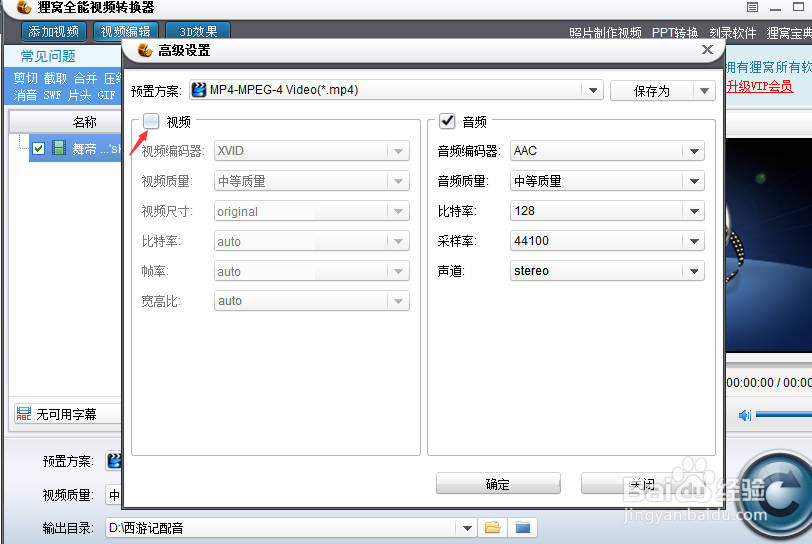
Task: Open the 视频尺寸 original dropdown
Action: (312, 211)
